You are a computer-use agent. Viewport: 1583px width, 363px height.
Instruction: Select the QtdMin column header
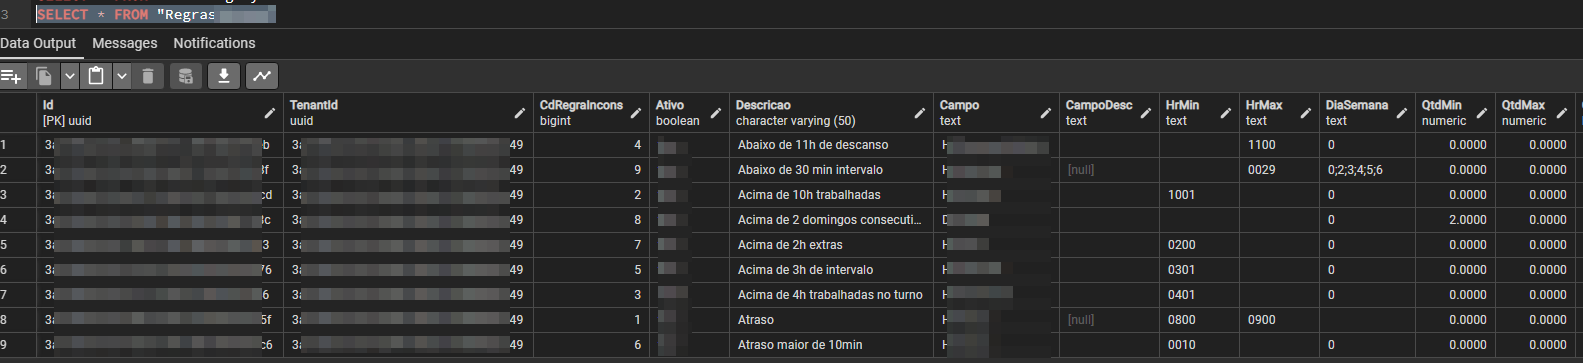pos(1455,113)
